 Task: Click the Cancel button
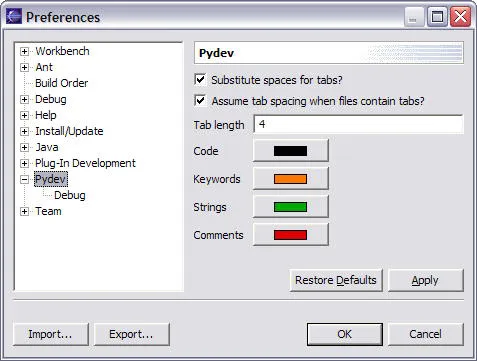[426, 334]
